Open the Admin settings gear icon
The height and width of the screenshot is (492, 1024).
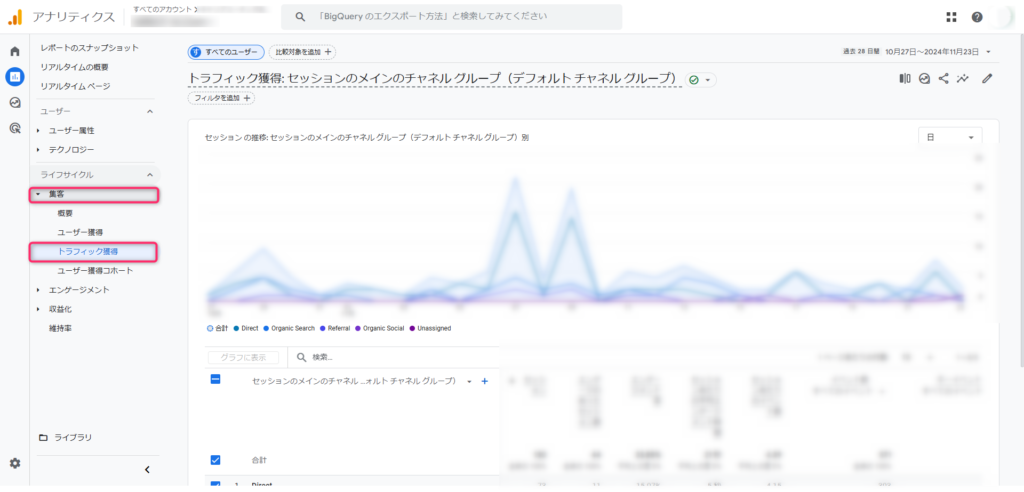(15, 463)
